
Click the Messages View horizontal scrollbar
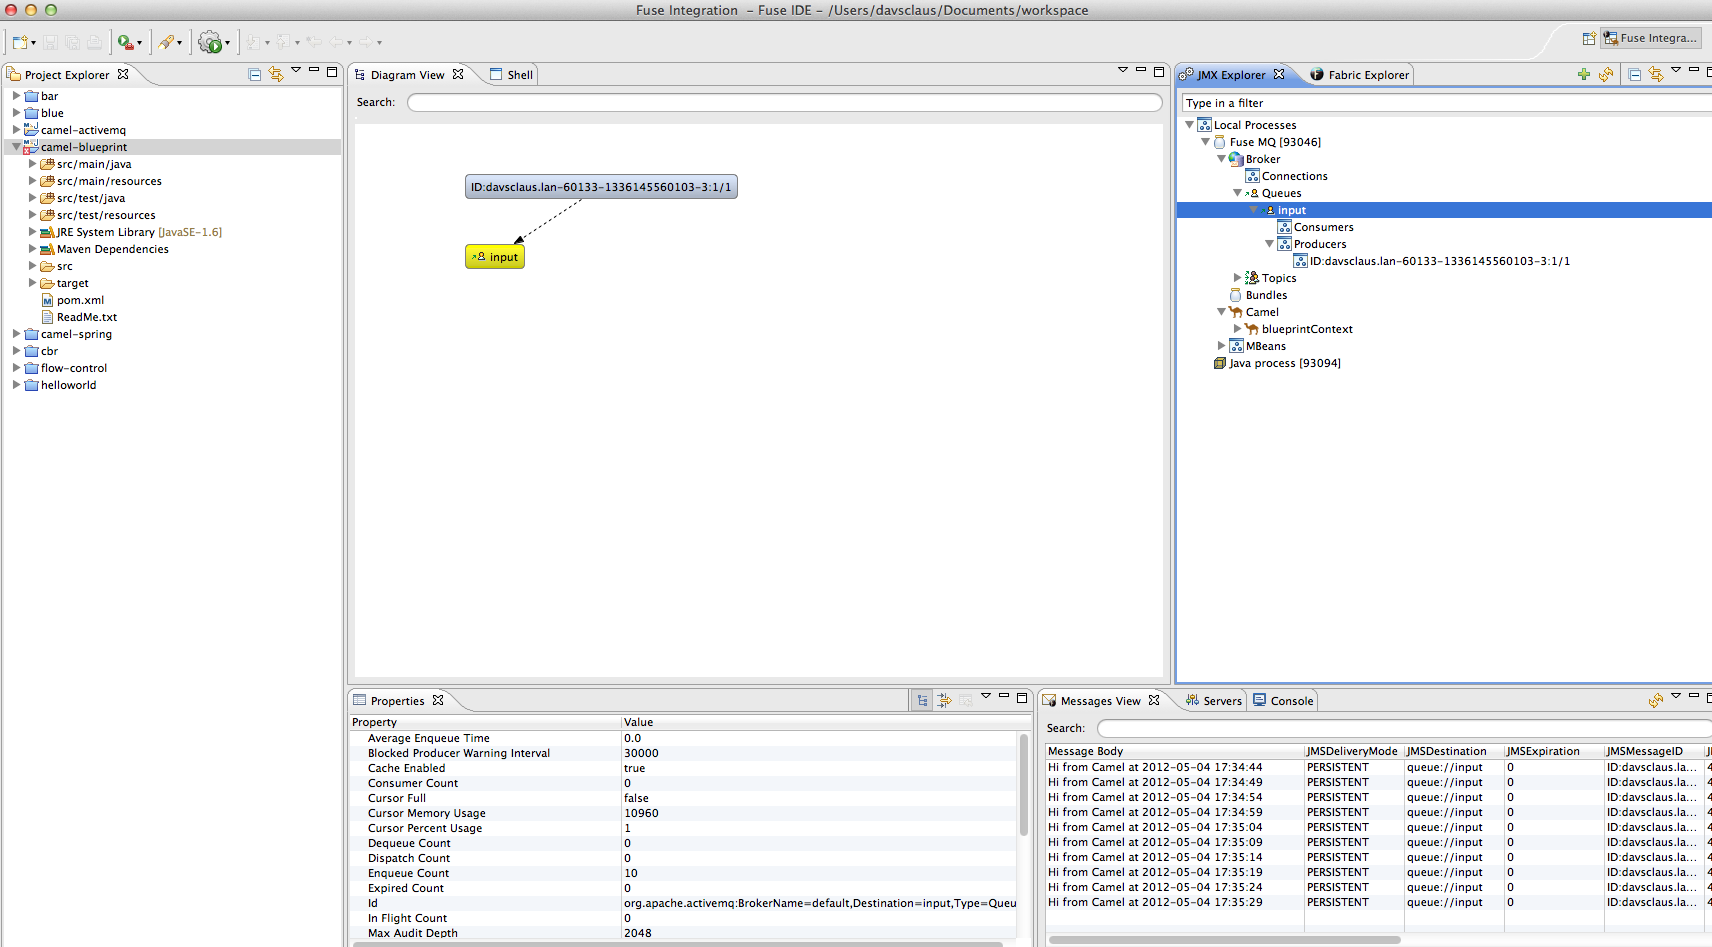tap(1225, 940)
